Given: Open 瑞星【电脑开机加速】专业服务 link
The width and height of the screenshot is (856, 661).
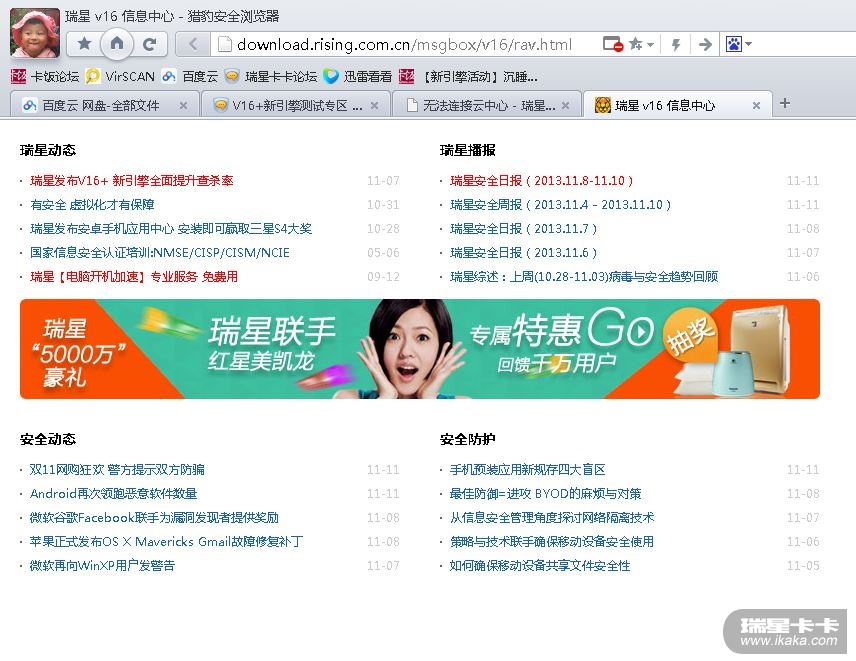Looking at the screenshot, I should (134, 277).
